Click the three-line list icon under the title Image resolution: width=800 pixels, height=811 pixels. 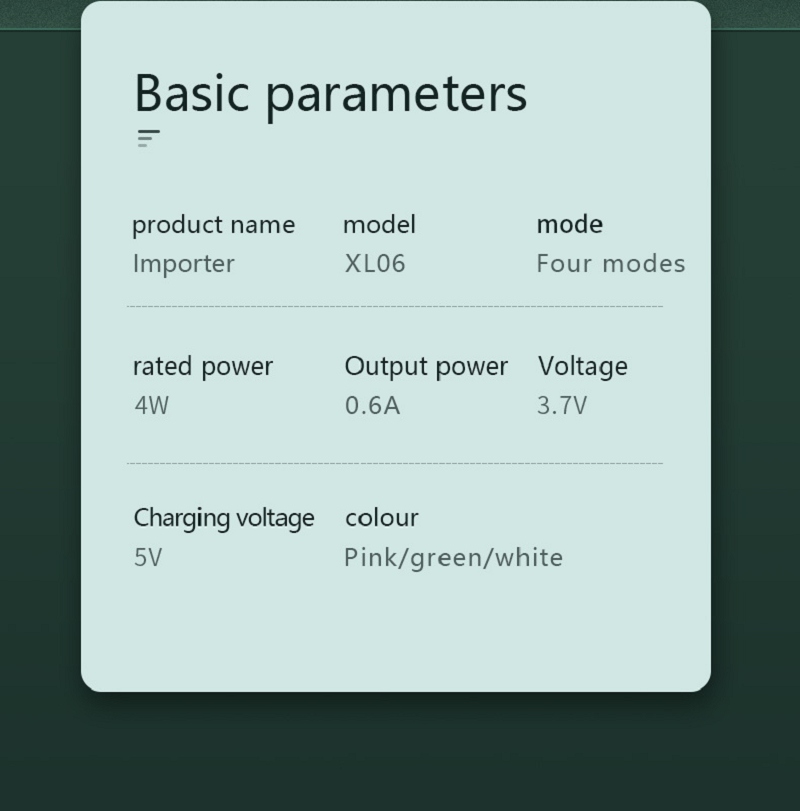tap(148, 139)
